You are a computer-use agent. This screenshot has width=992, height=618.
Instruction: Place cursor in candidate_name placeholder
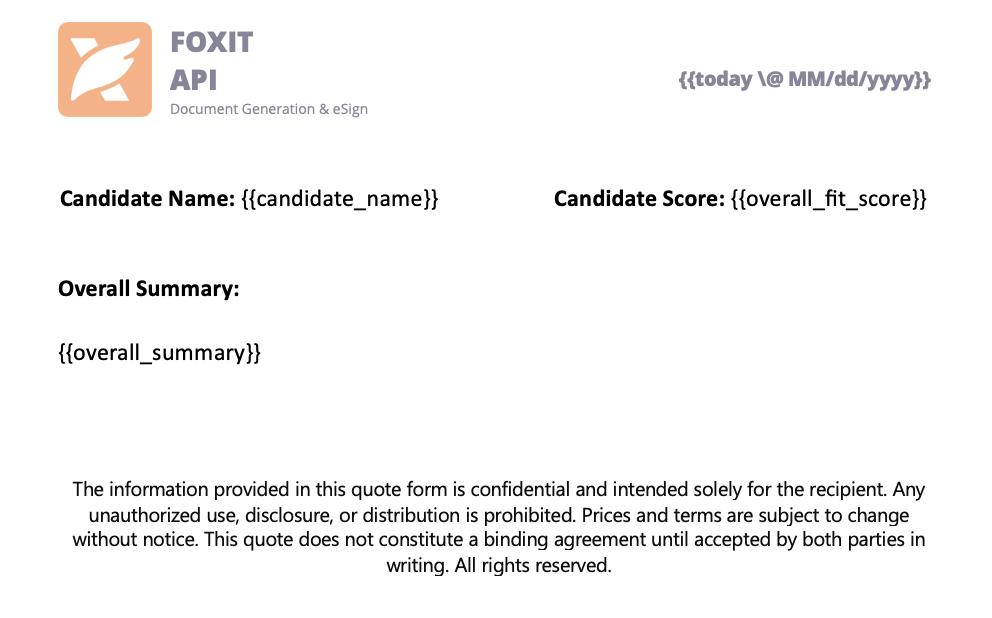click(x=340, y=199)
